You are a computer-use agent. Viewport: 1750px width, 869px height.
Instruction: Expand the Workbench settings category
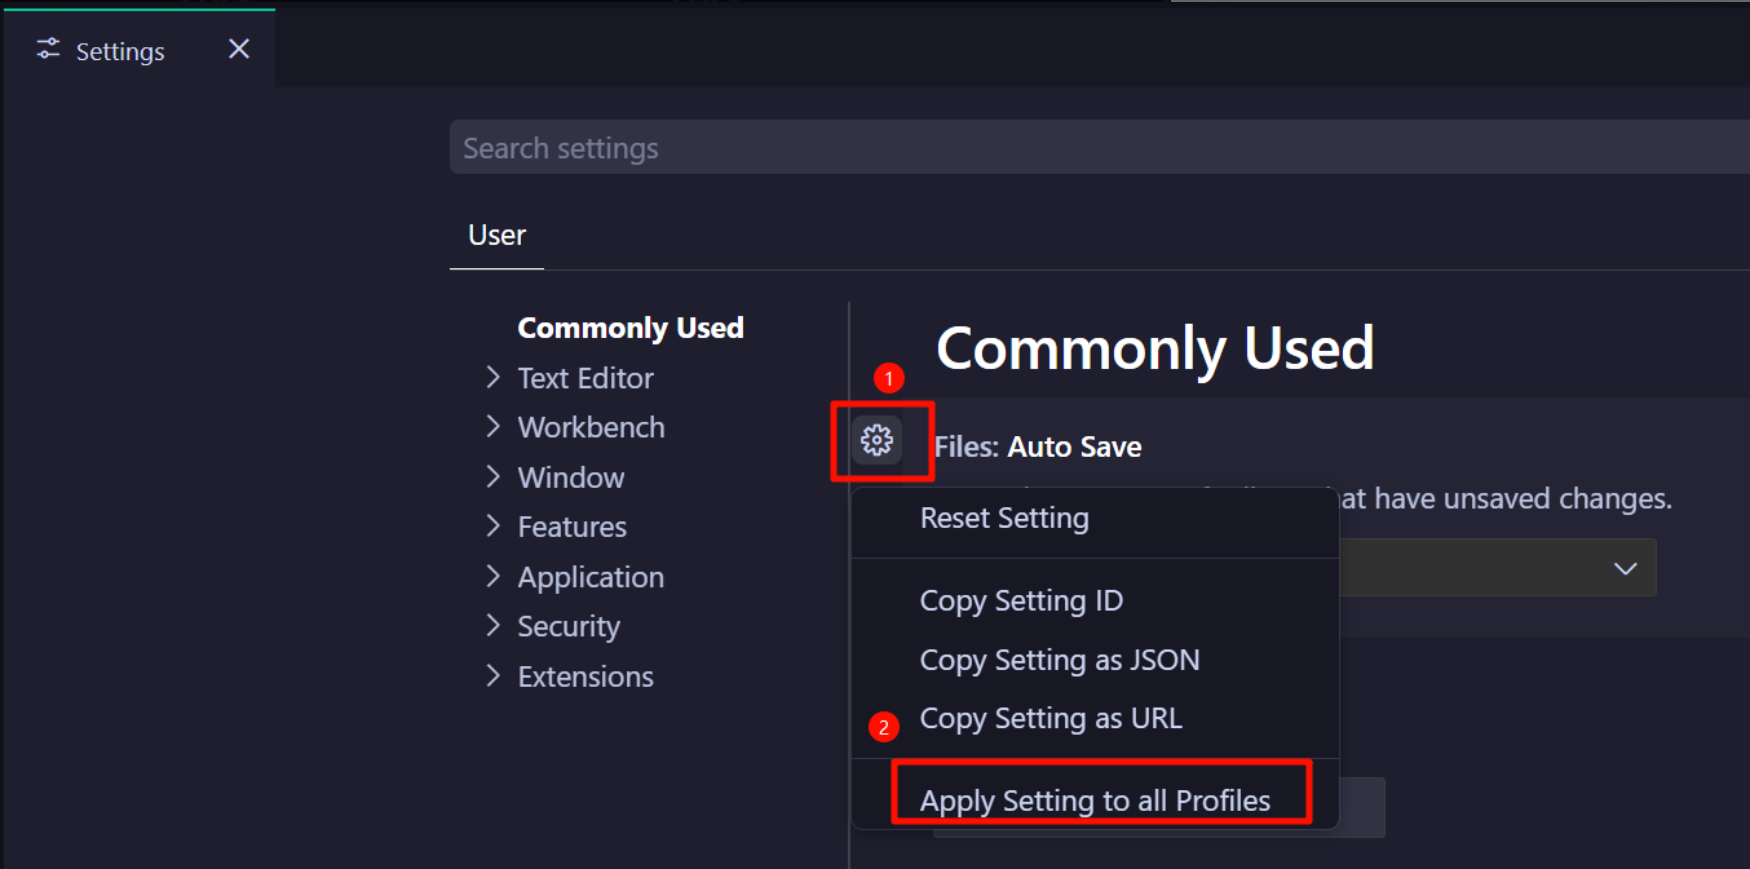point(590,427)
